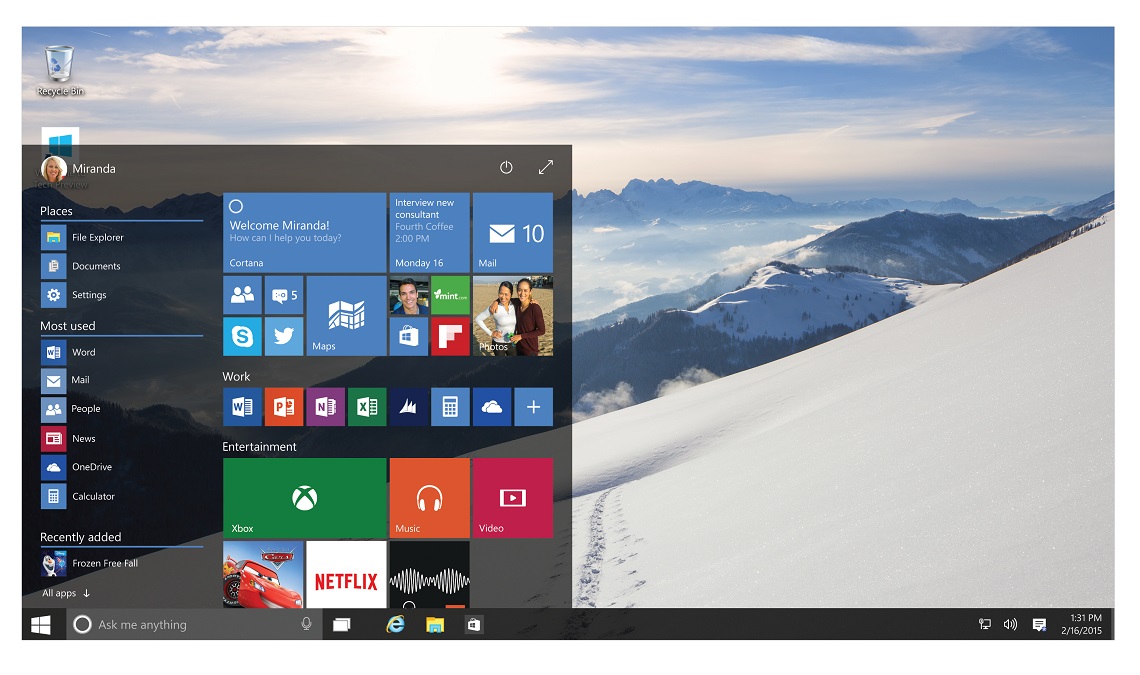Expand Start menu to full screen

545,168
